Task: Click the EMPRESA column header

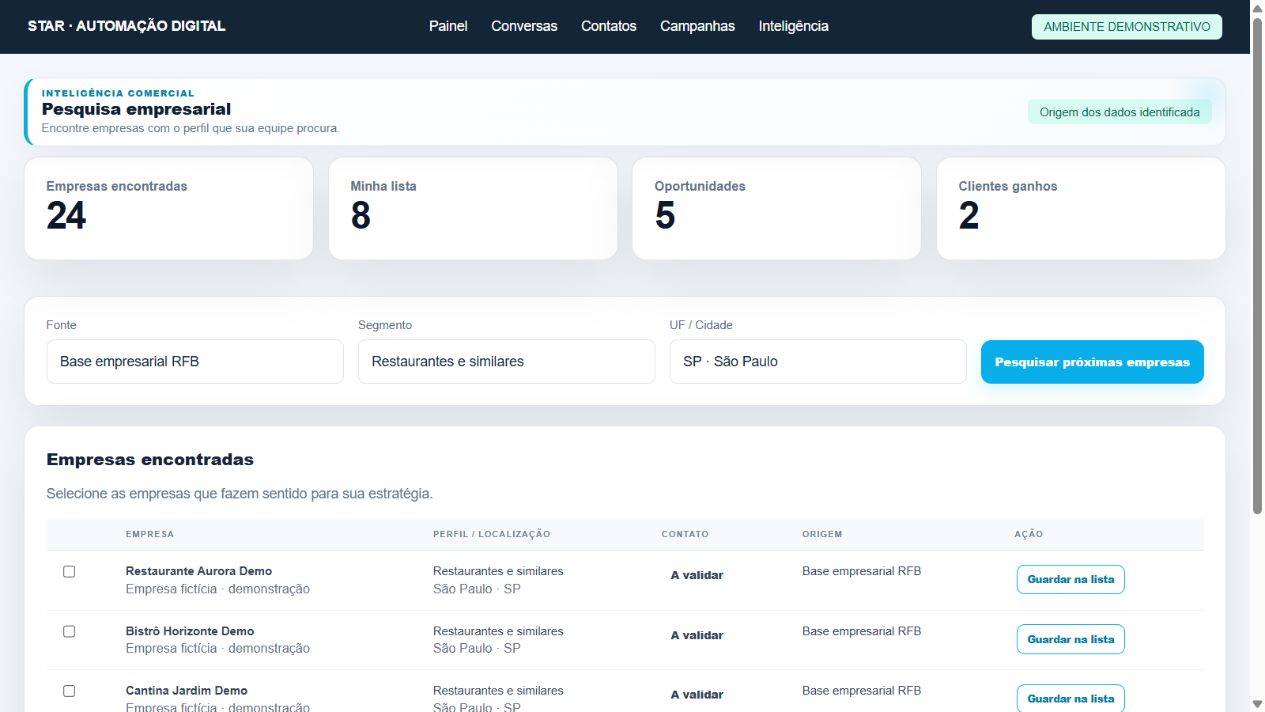Action: (150, 534)
